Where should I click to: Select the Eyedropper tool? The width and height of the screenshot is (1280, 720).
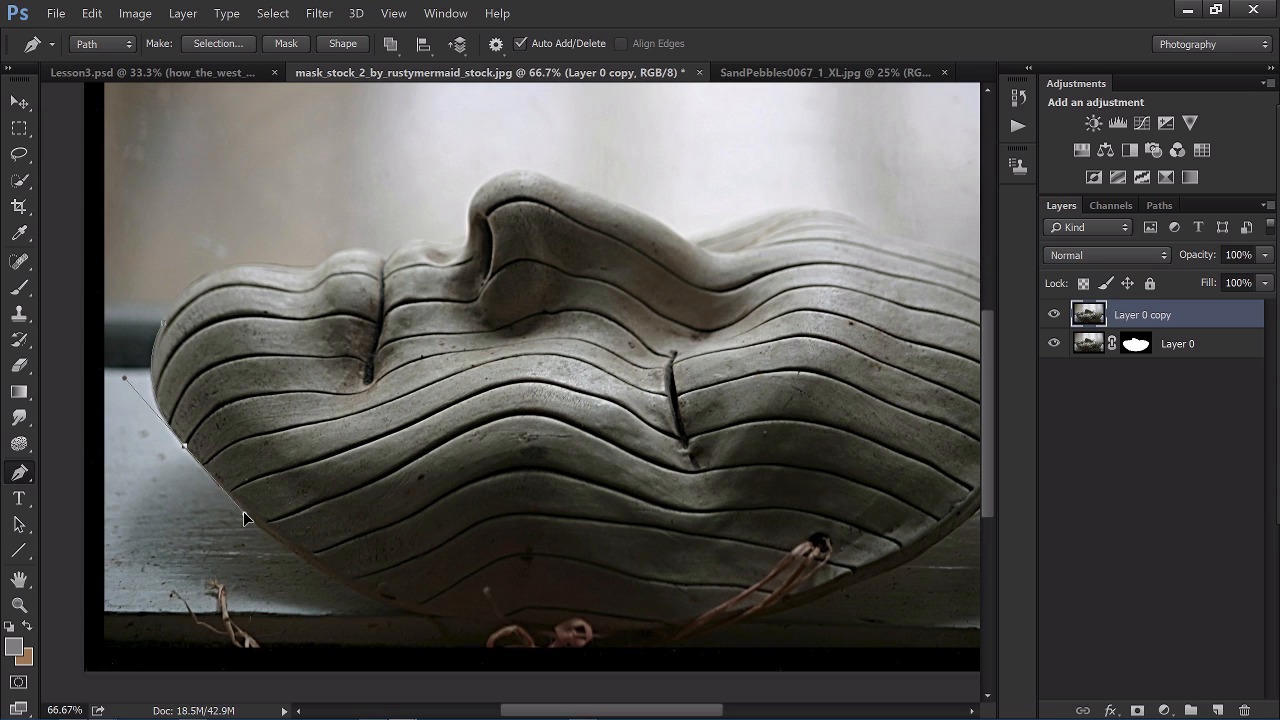pos(19,233)
